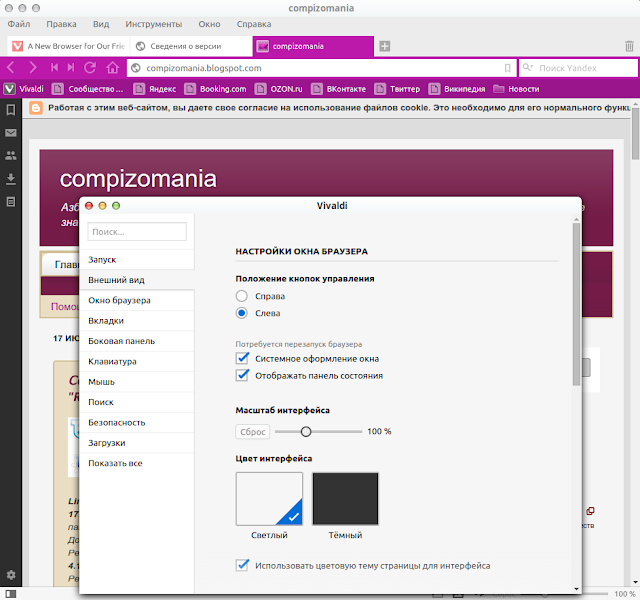Image resolution: width=640 pixels, height=600 pixels.
Task: Open search engine dropdown in search field
Action: pyautogui.click(x=528, y=67)
